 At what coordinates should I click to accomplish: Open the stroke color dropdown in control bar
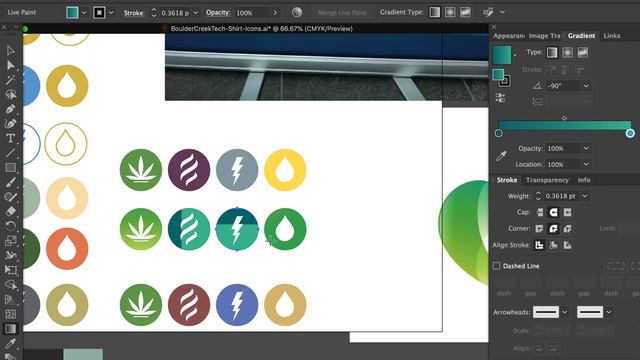click(x=111, y=13)
